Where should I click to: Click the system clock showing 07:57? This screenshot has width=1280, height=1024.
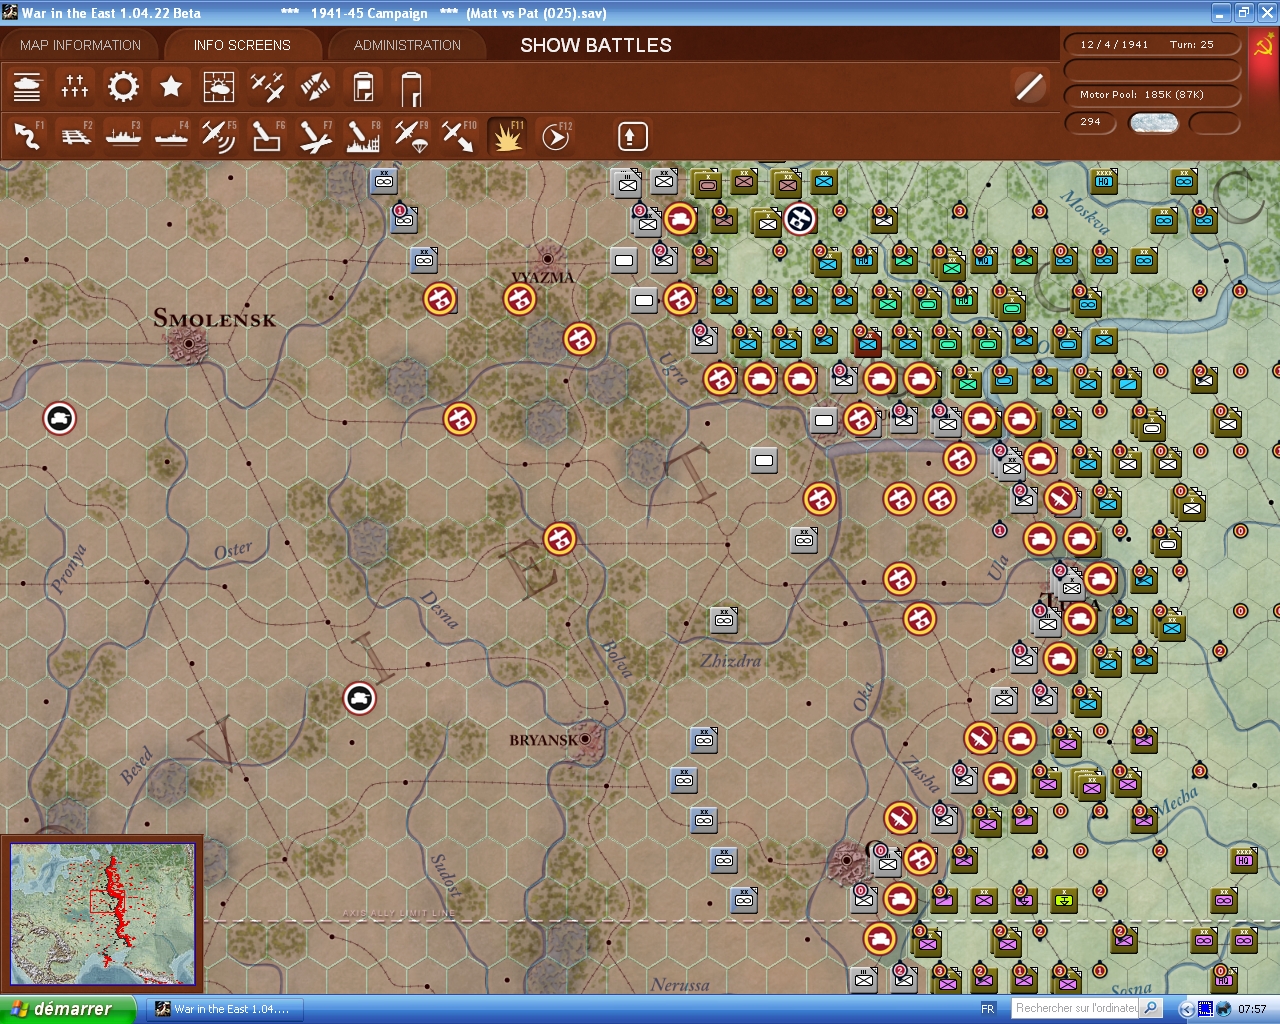point(1252,1009)
